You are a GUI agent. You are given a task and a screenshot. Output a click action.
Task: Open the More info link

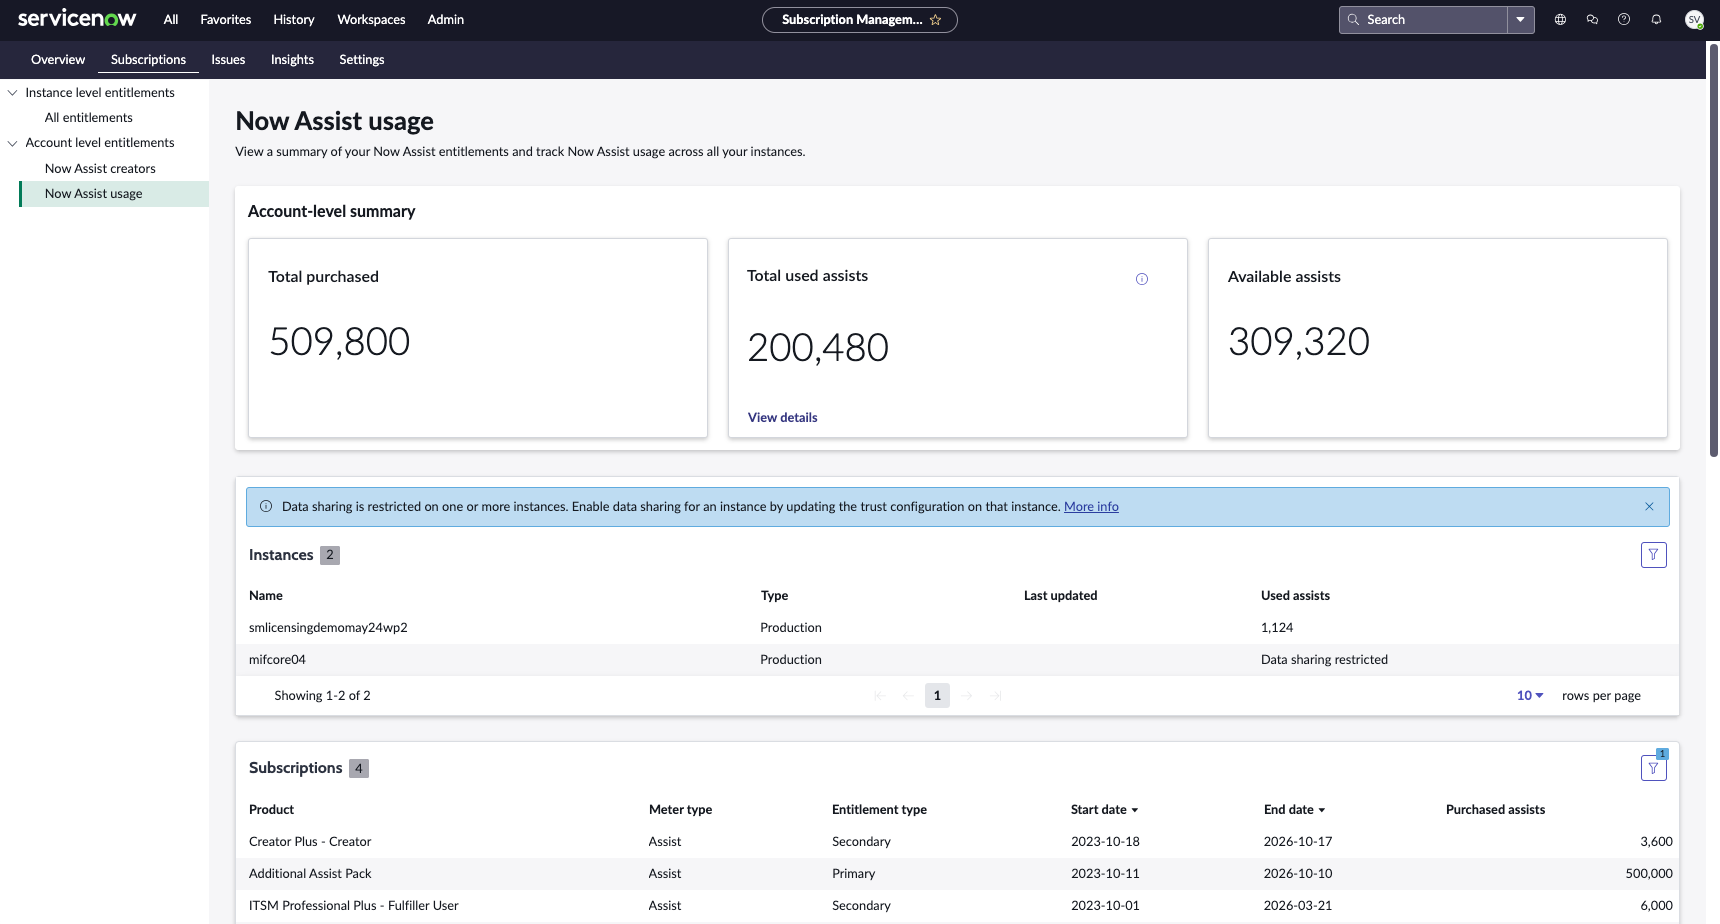pos(1091,507)
